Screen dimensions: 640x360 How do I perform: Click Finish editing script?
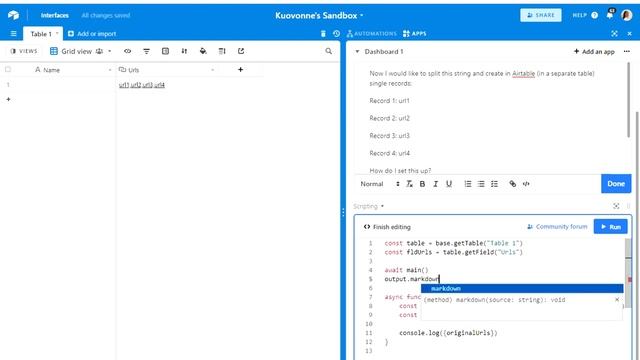pyautogui.click(x=387, y=227)
